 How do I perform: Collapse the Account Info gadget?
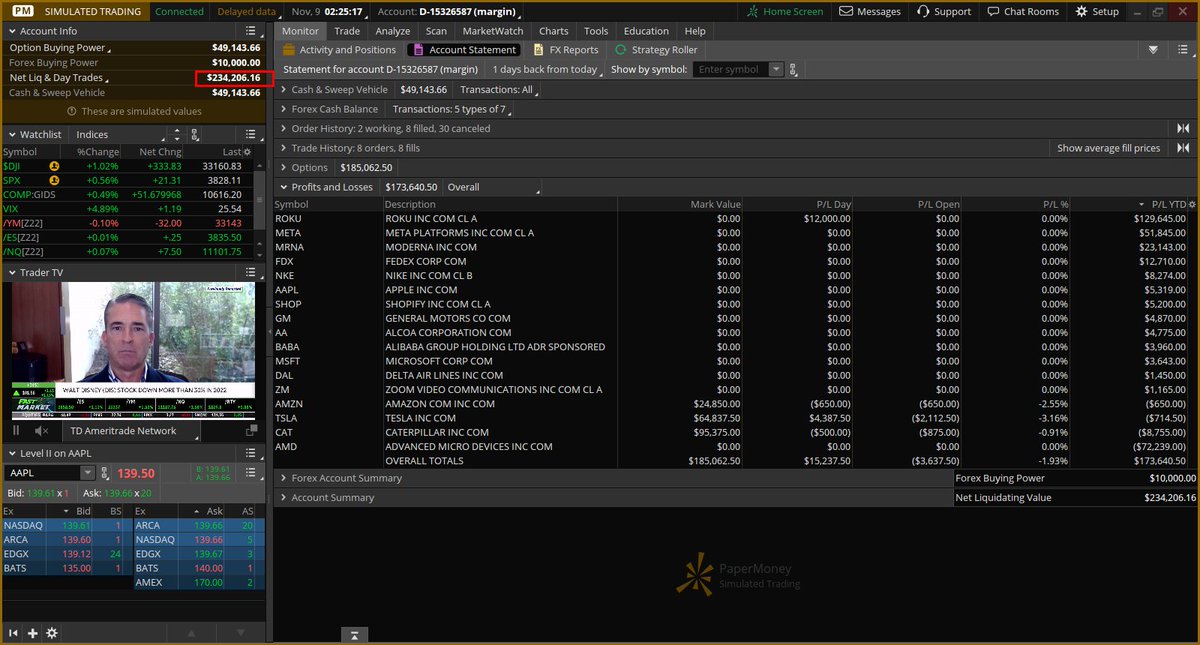(11, 31)
